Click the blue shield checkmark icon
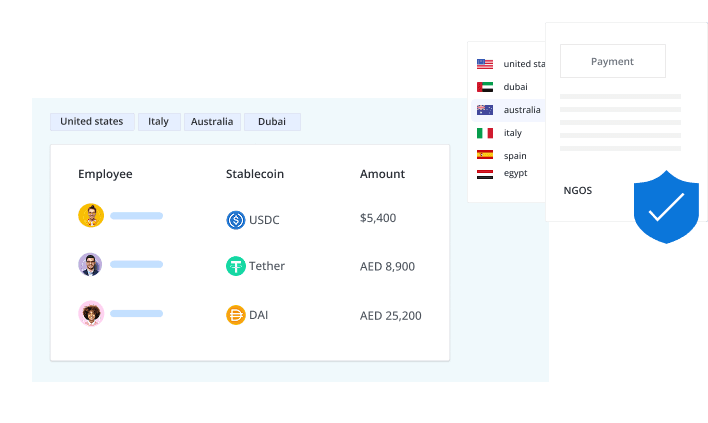Screen dimensions: 708x423 [x=666, y=207]
